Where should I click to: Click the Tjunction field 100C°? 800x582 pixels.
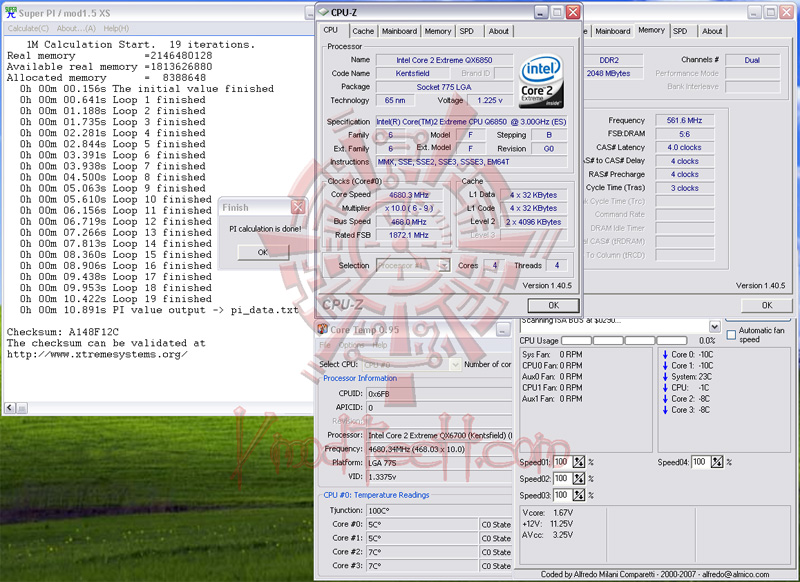click(x=439, y=511)
